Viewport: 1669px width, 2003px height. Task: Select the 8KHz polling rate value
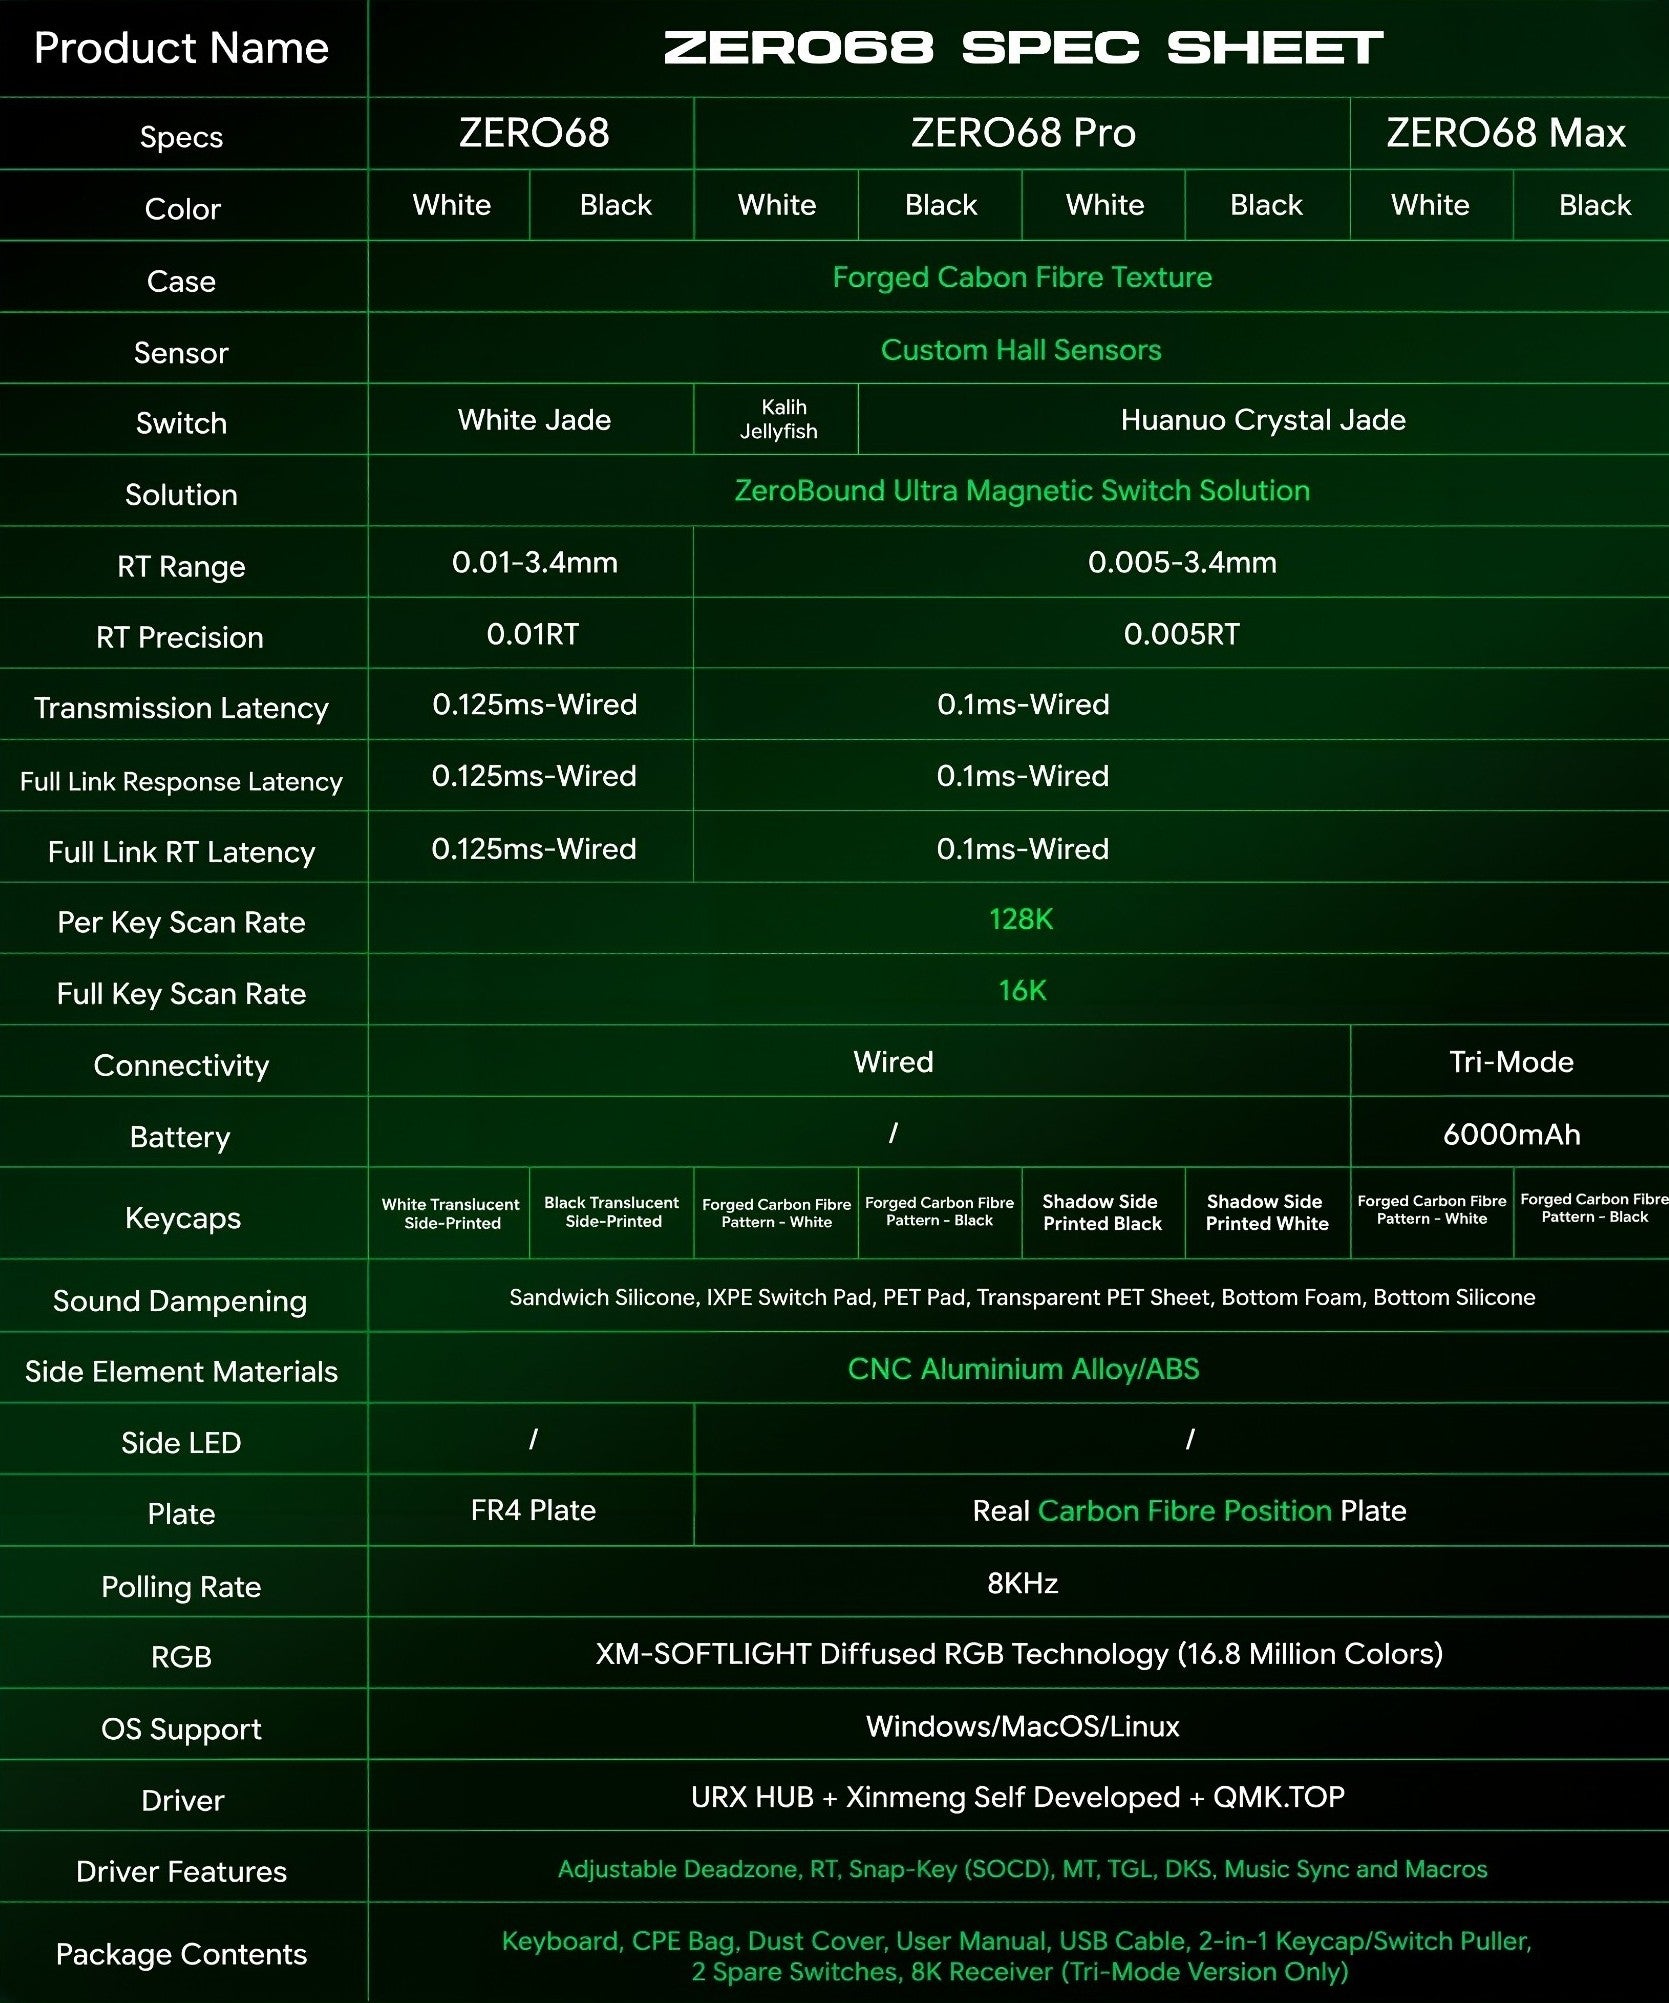(1022, 1583)
